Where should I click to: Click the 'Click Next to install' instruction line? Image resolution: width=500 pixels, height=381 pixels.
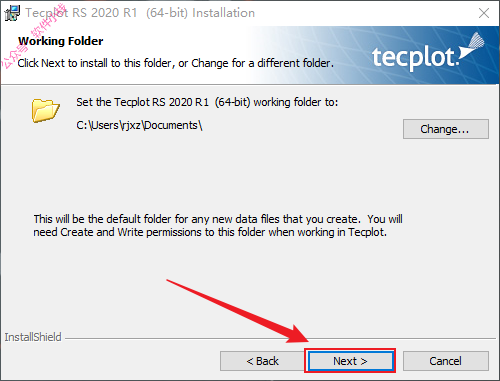pos(176,63)
